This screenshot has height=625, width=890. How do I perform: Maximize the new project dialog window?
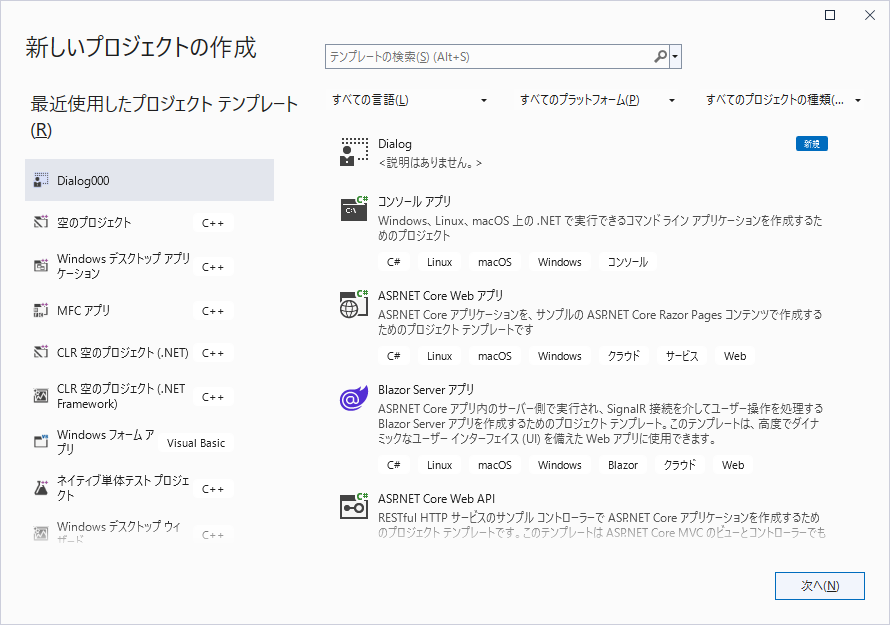click(830, 15)
